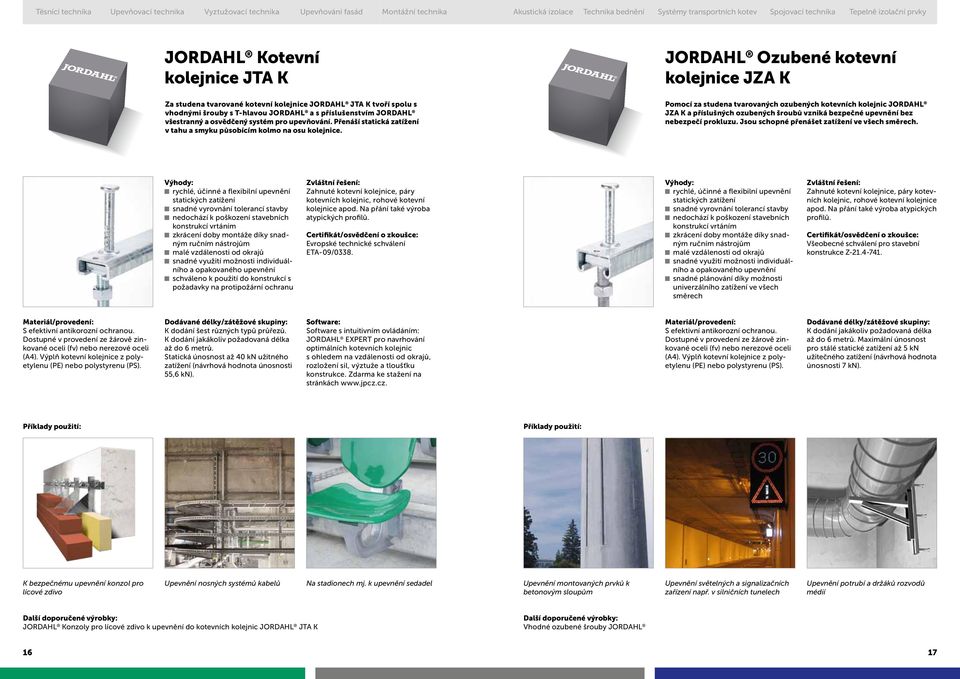Click 'Zvláštní řešení:' heading on page 17
Image resolution: width=960 pixels, height=679 pixels.
(833, 182)
